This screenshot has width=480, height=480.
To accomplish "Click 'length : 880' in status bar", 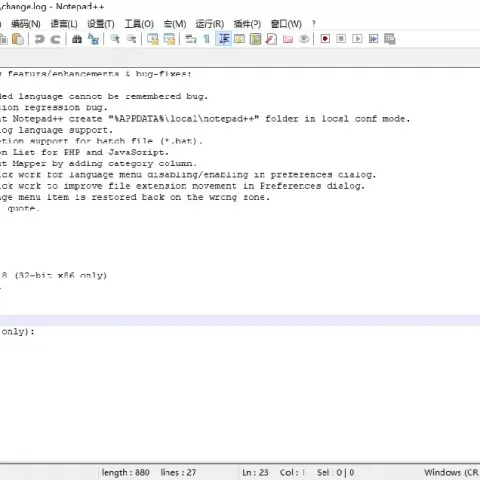I will click(x=125, y=472).
